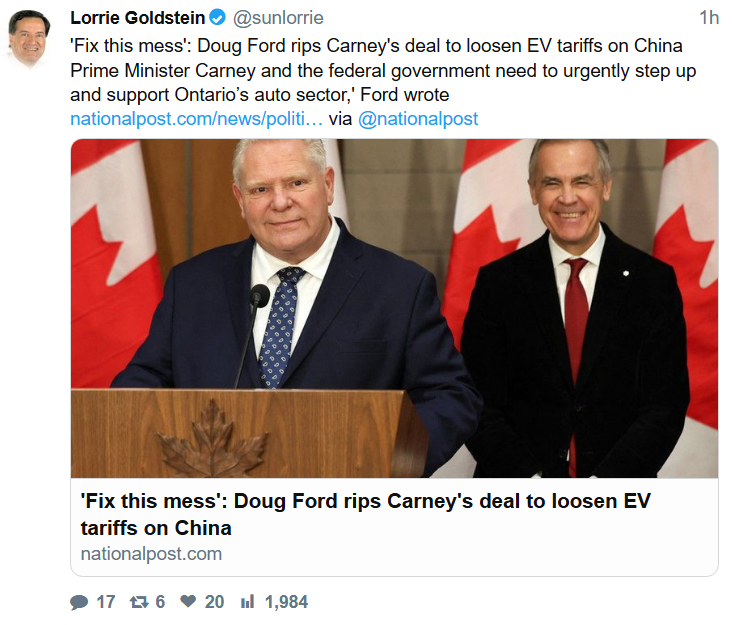Follow the nationalpost.com/news/politi… link
732x625 pixels.
click(x=196, y=118)
